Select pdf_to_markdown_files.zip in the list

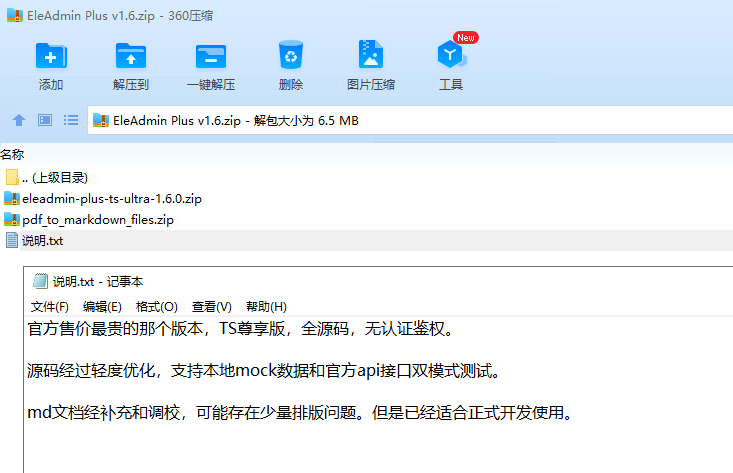pyautogui.click(x=366, y=220)
